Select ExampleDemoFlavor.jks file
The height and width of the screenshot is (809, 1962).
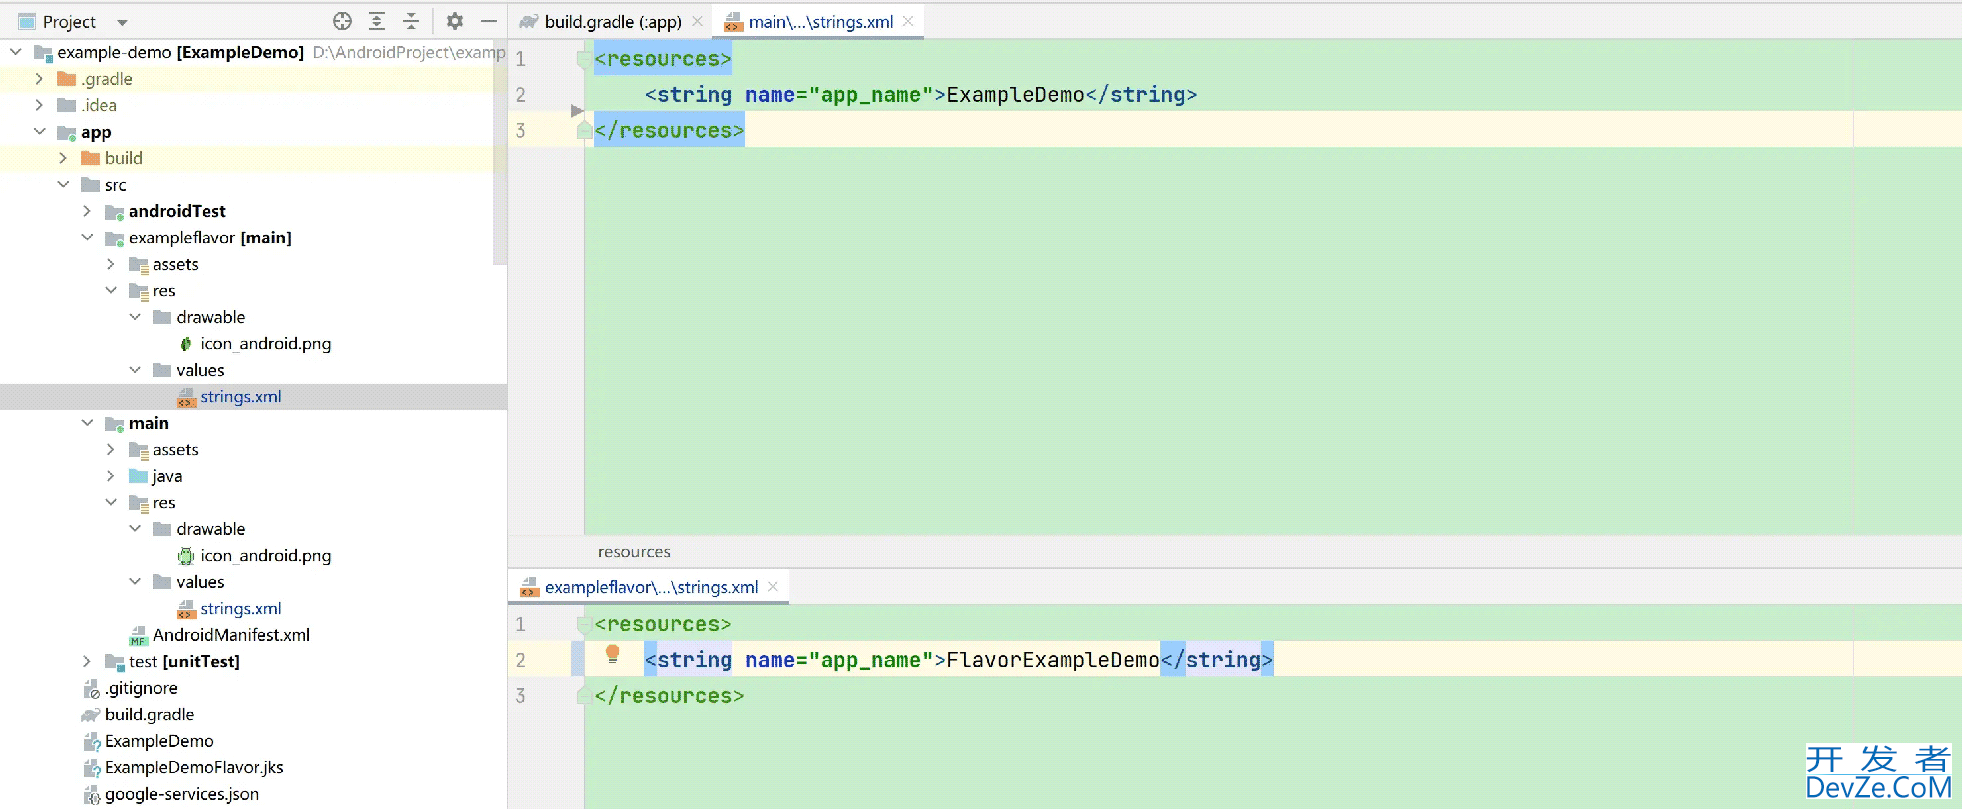click(194, 768)
